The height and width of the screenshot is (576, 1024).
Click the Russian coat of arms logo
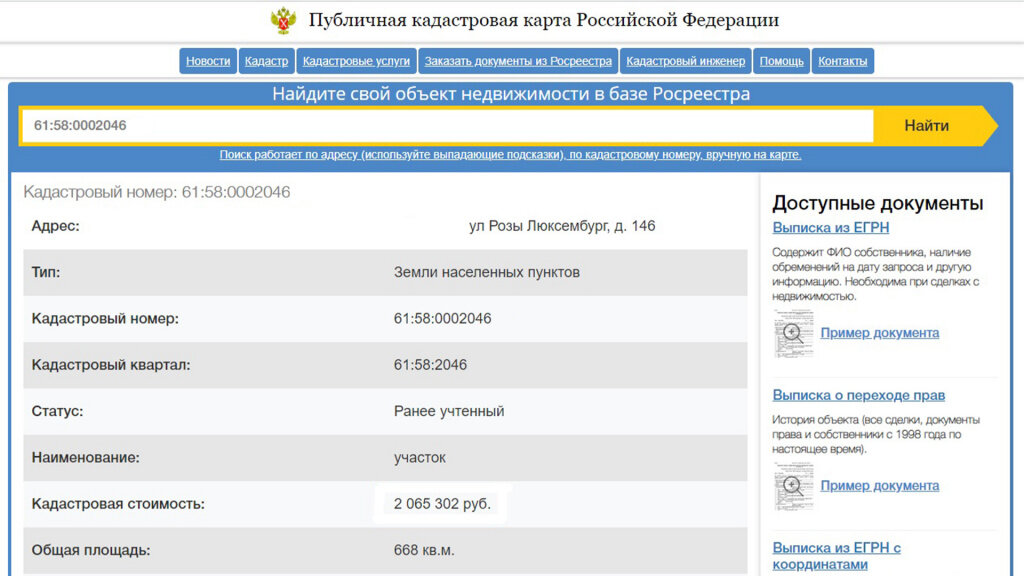pos(283,20)
